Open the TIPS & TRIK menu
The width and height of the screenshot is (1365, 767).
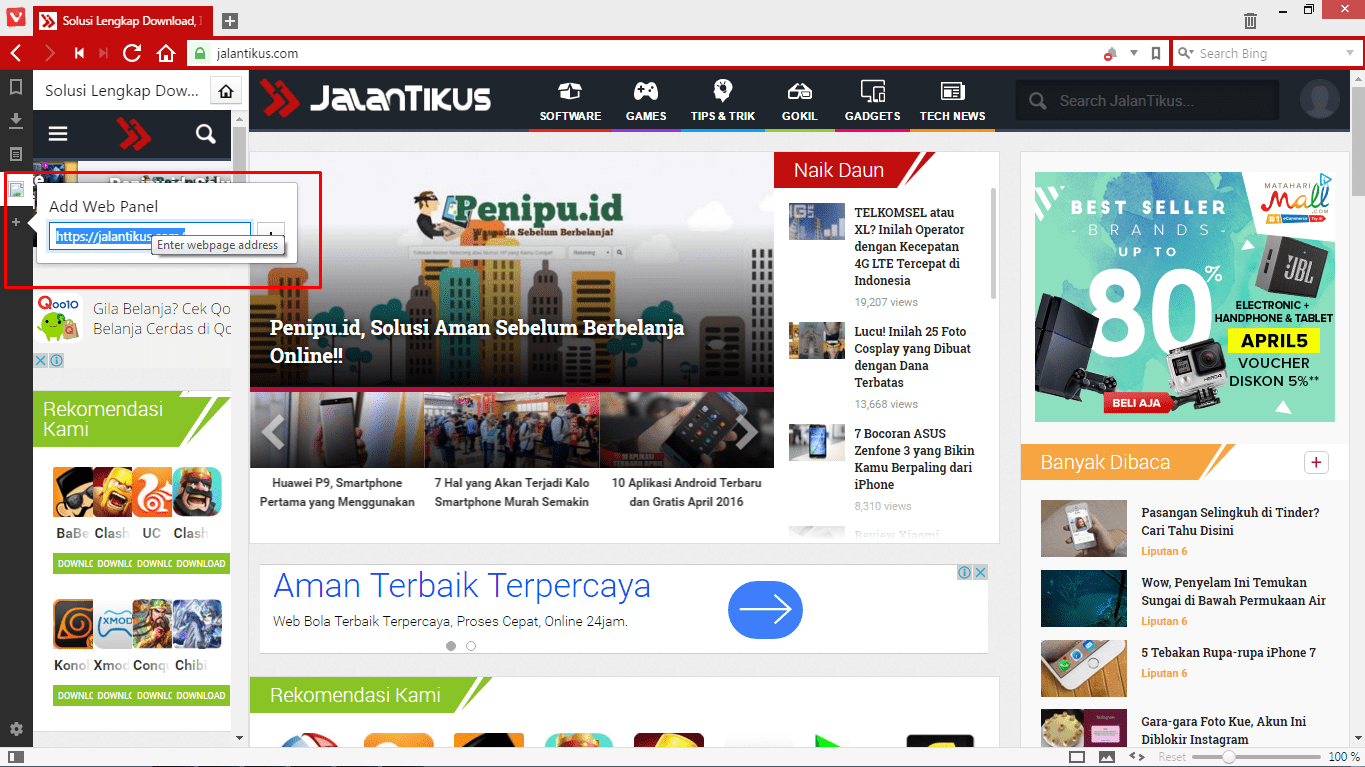(722, 102)
